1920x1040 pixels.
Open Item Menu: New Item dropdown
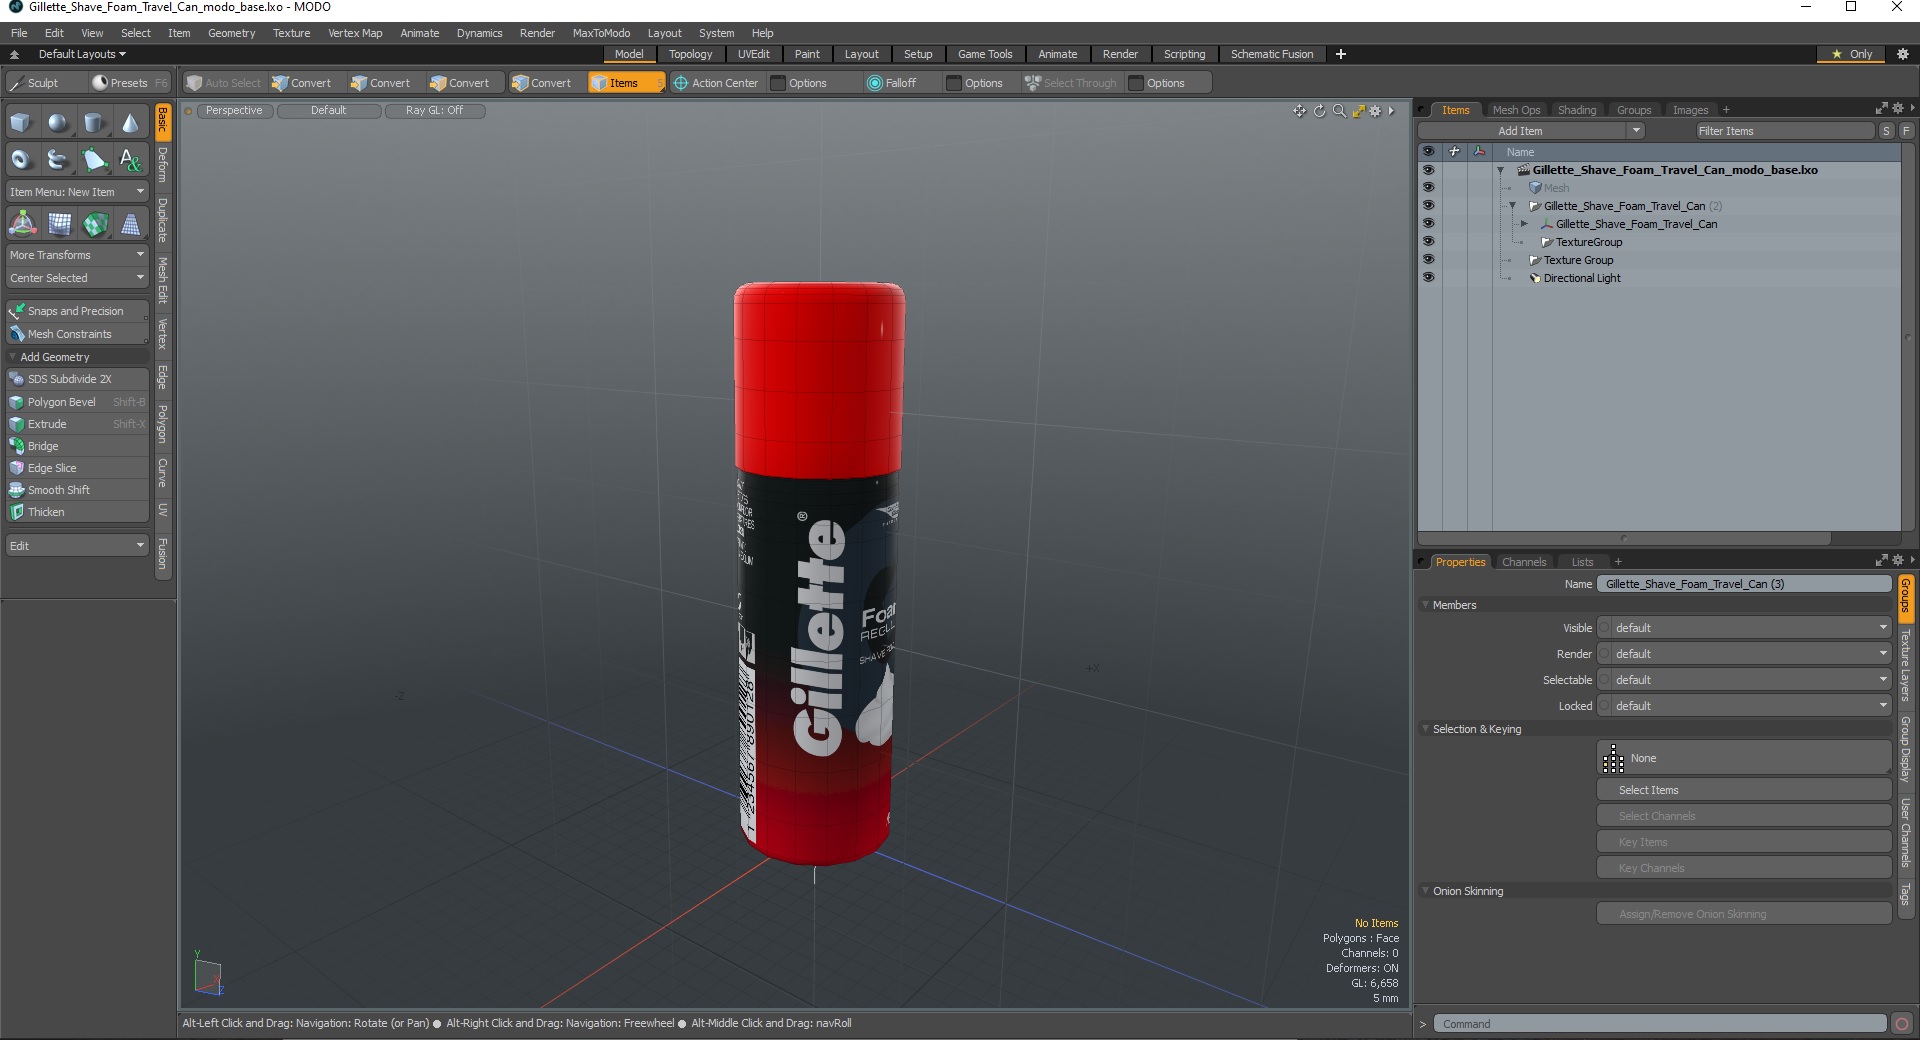[78, 192]
